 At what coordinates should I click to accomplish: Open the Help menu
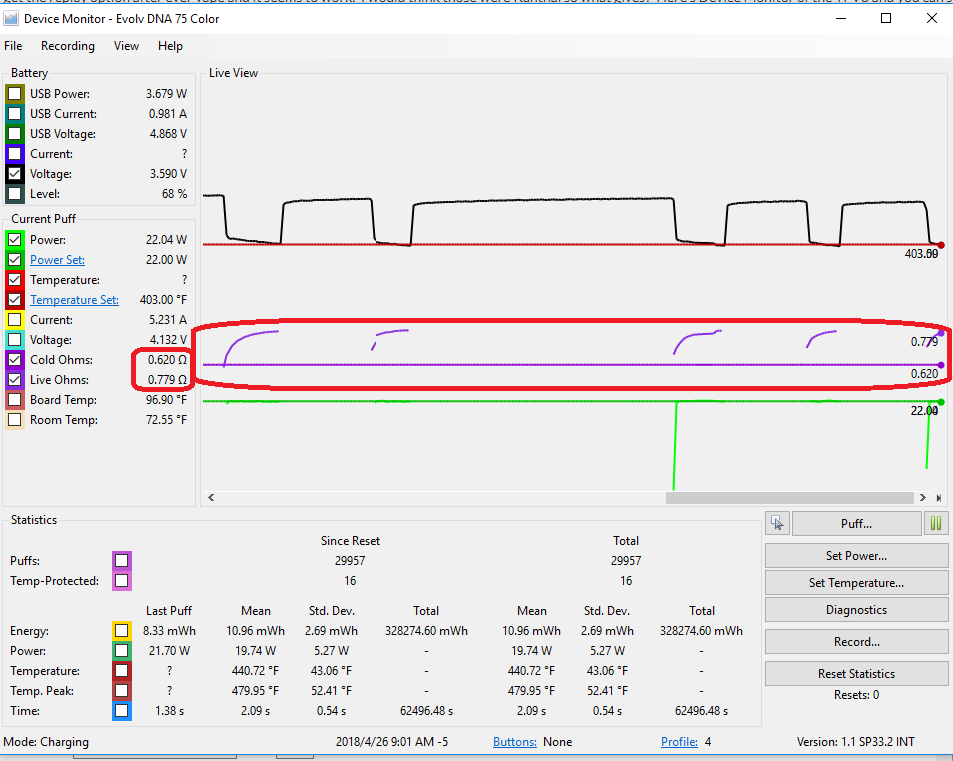click(x=170, y=46)
